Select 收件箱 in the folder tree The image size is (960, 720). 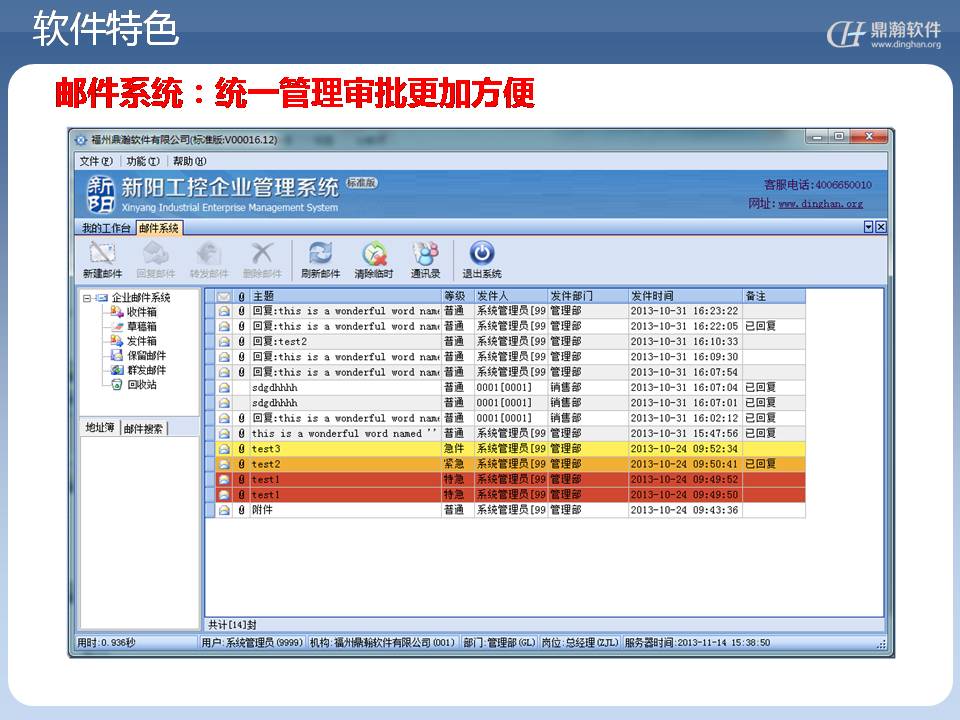point(142,312)
